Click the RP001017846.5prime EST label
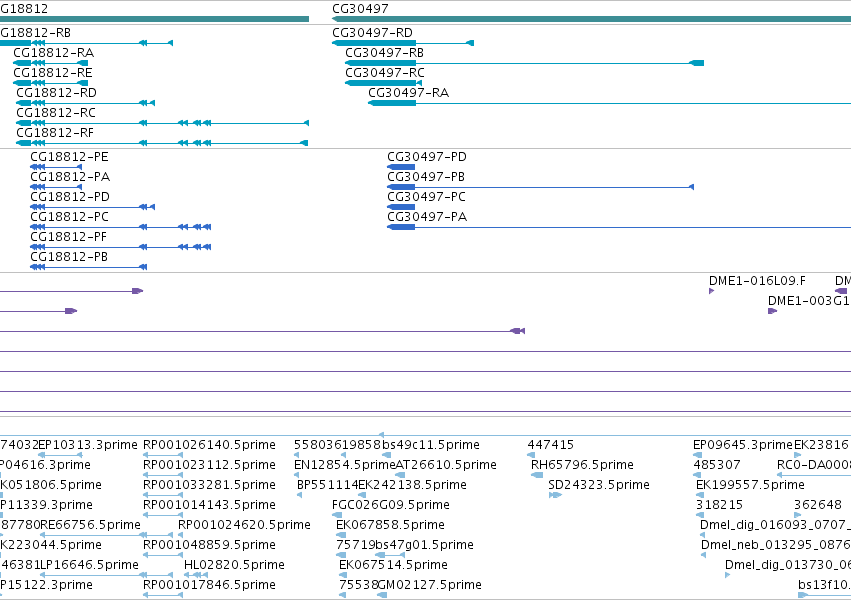Screen dimensions: 851x600 coord(209,585)
